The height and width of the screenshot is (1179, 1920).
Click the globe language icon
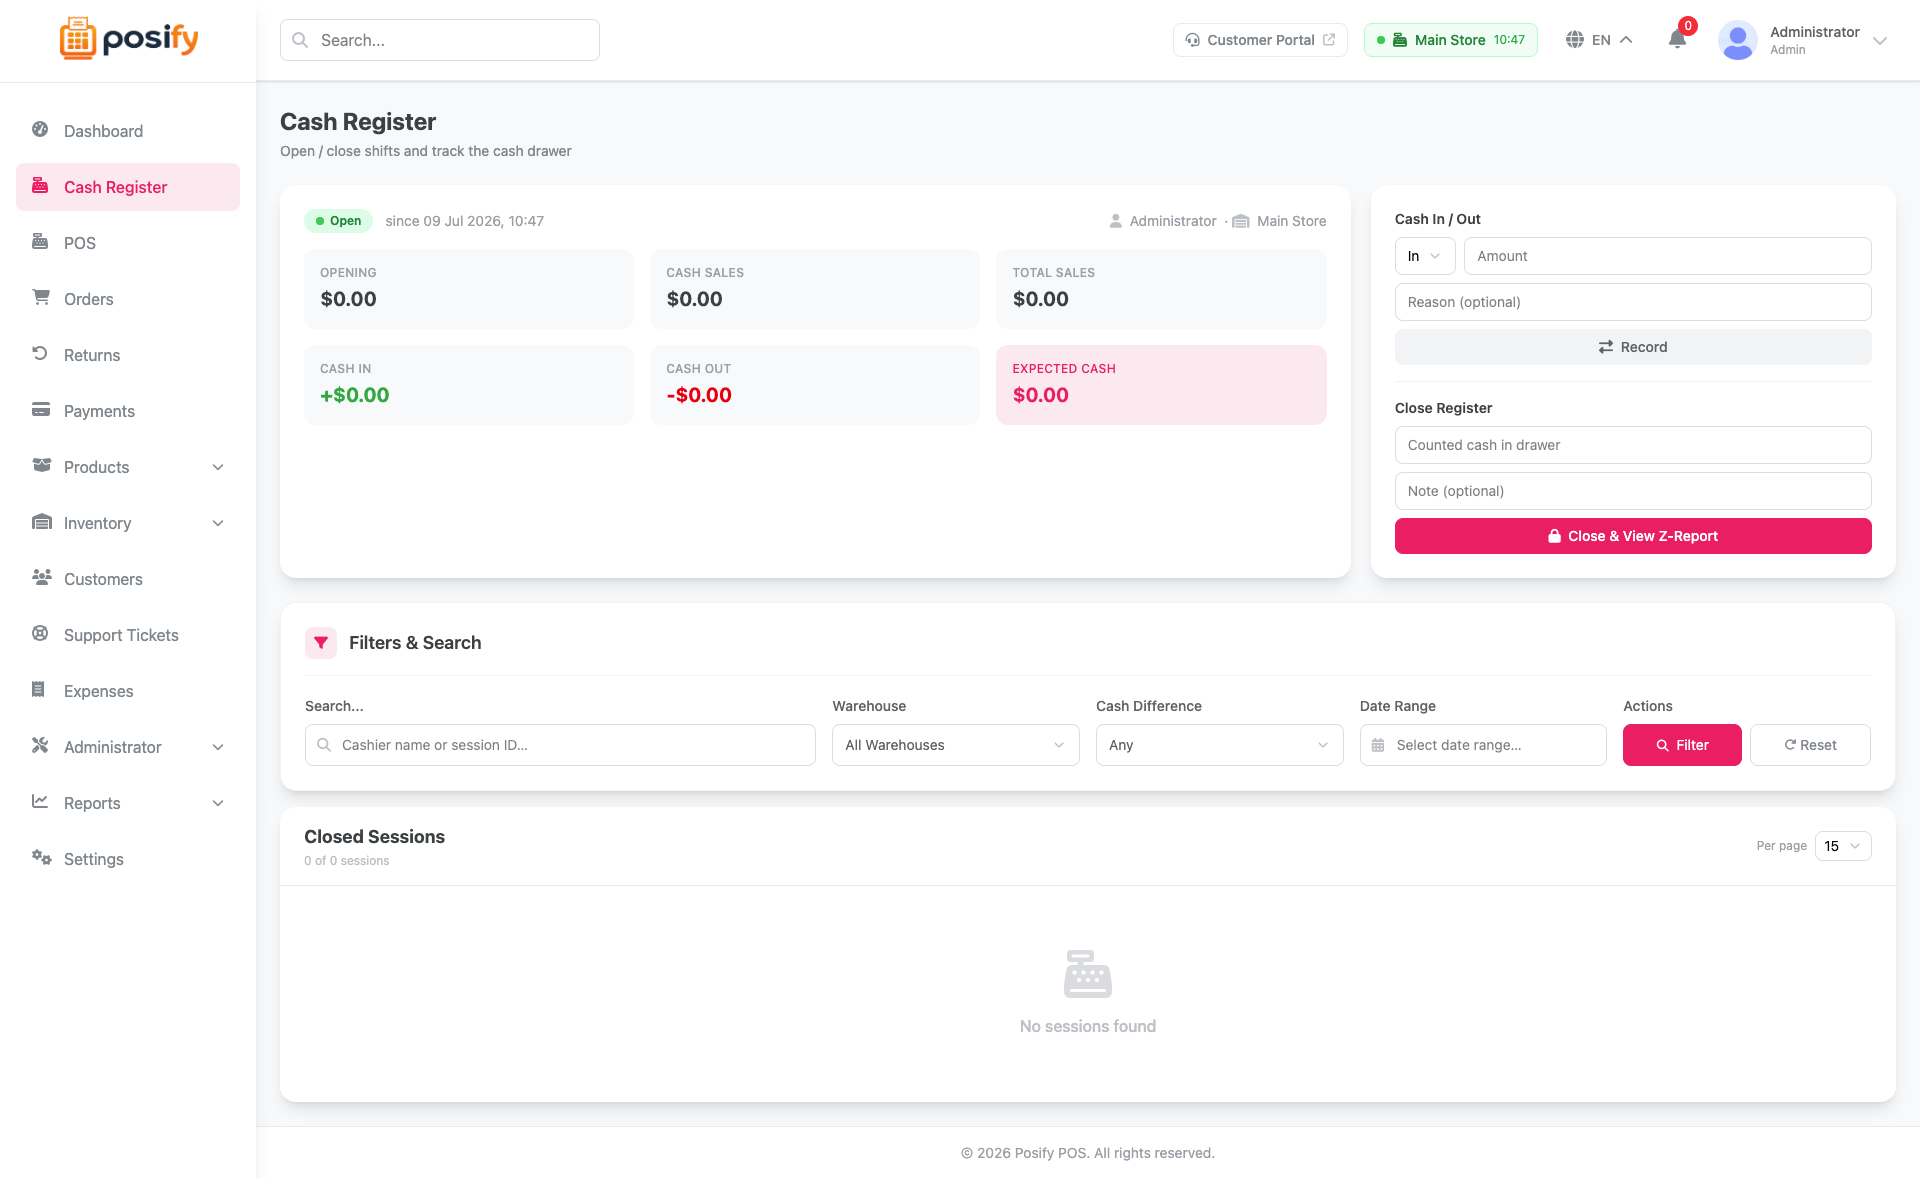1574,40
